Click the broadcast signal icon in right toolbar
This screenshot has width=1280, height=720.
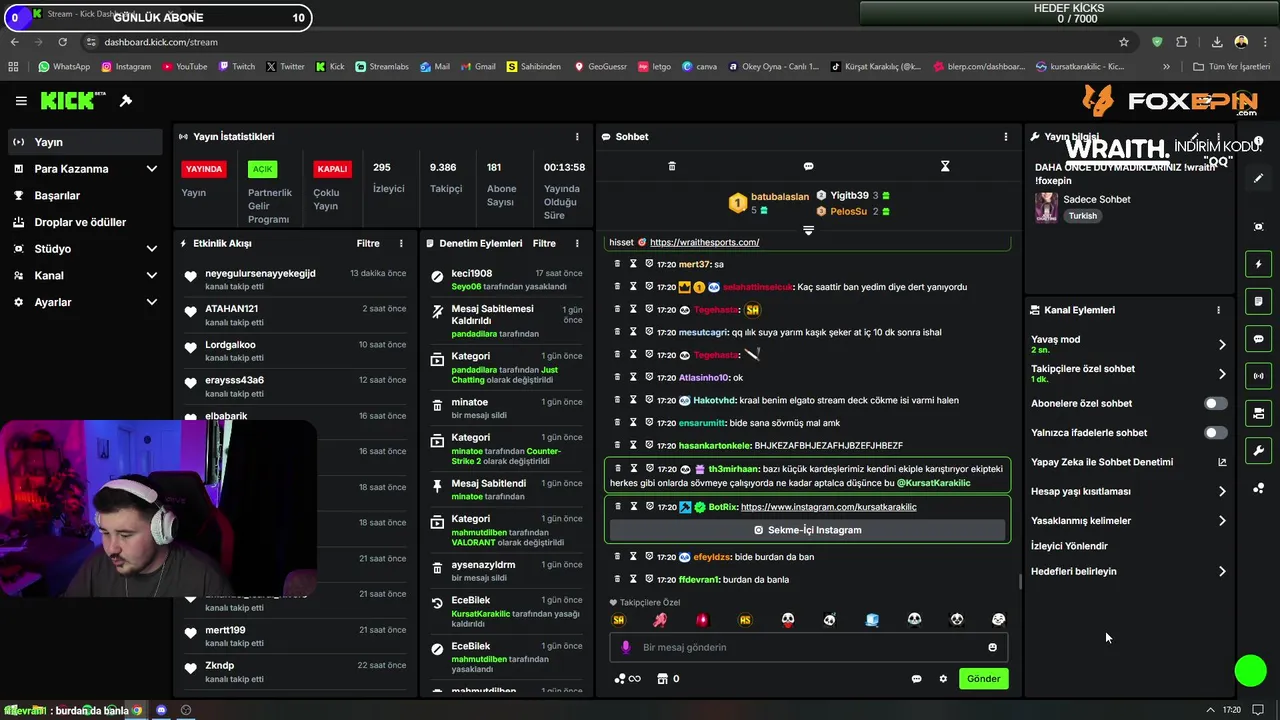1258,376
